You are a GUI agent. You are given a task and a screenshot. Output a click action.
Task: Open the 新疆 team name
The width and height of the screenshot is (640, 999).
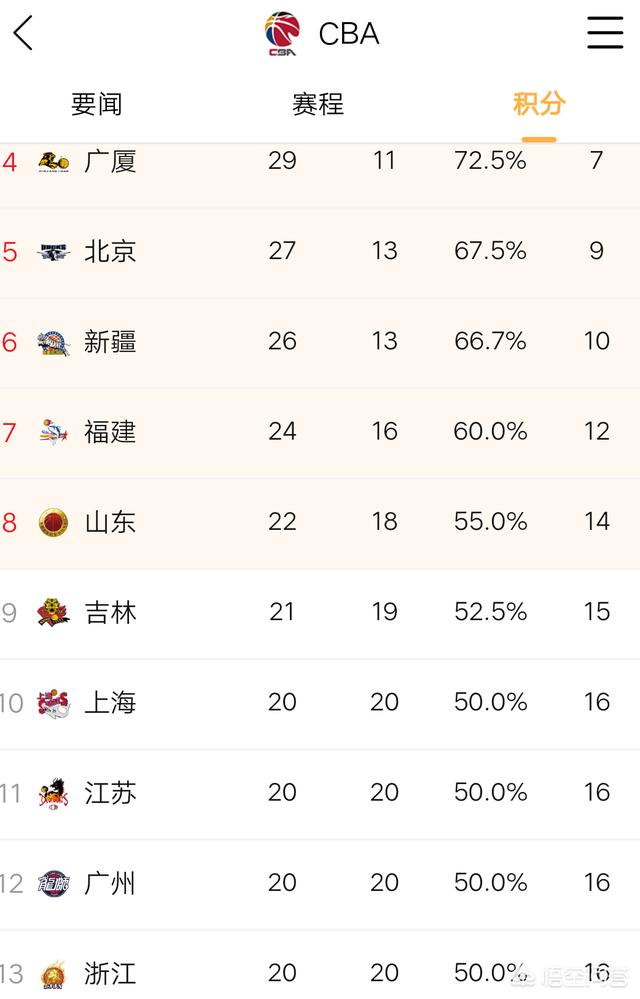(x=110, y=342)
